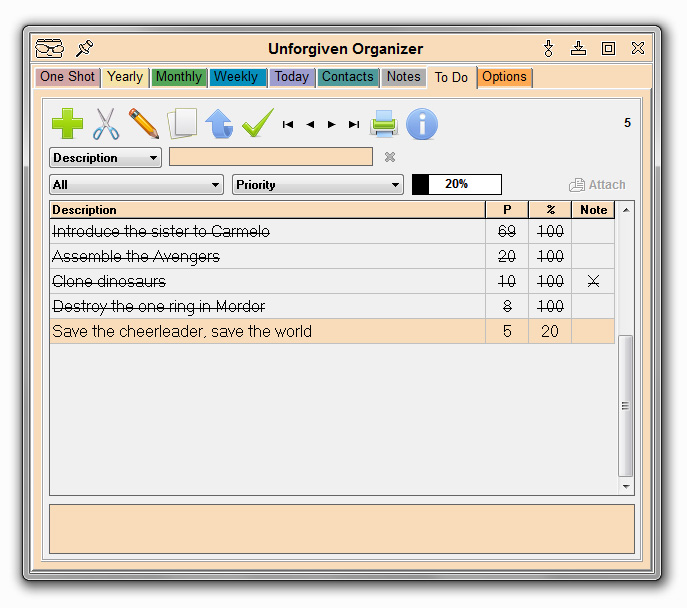Switch to the Today tab

click(x=292, y=77)
